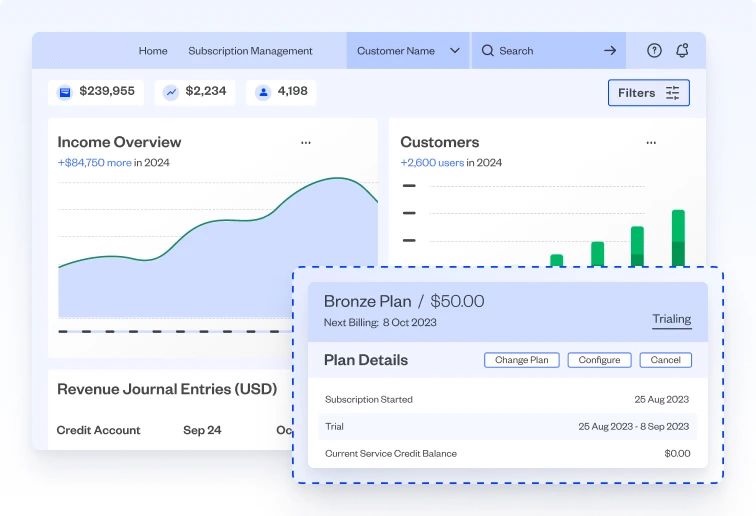756x516 pixels.
Task: Click the +$84,750 more link
Action: coord(94,163)
